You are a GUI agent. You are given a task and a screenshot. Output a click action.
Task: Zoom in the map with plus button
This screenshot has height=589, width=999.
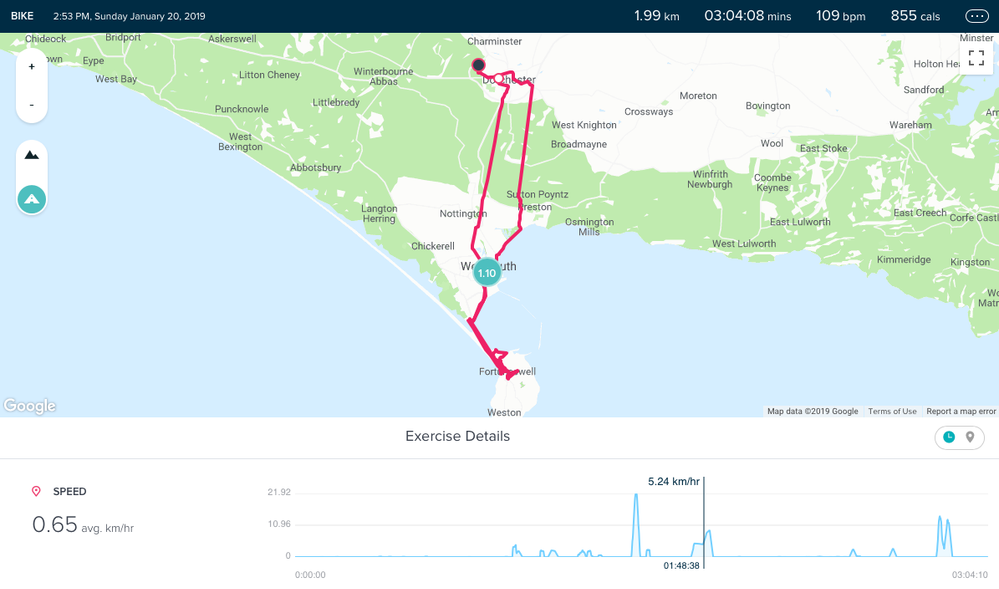[31, 67]
